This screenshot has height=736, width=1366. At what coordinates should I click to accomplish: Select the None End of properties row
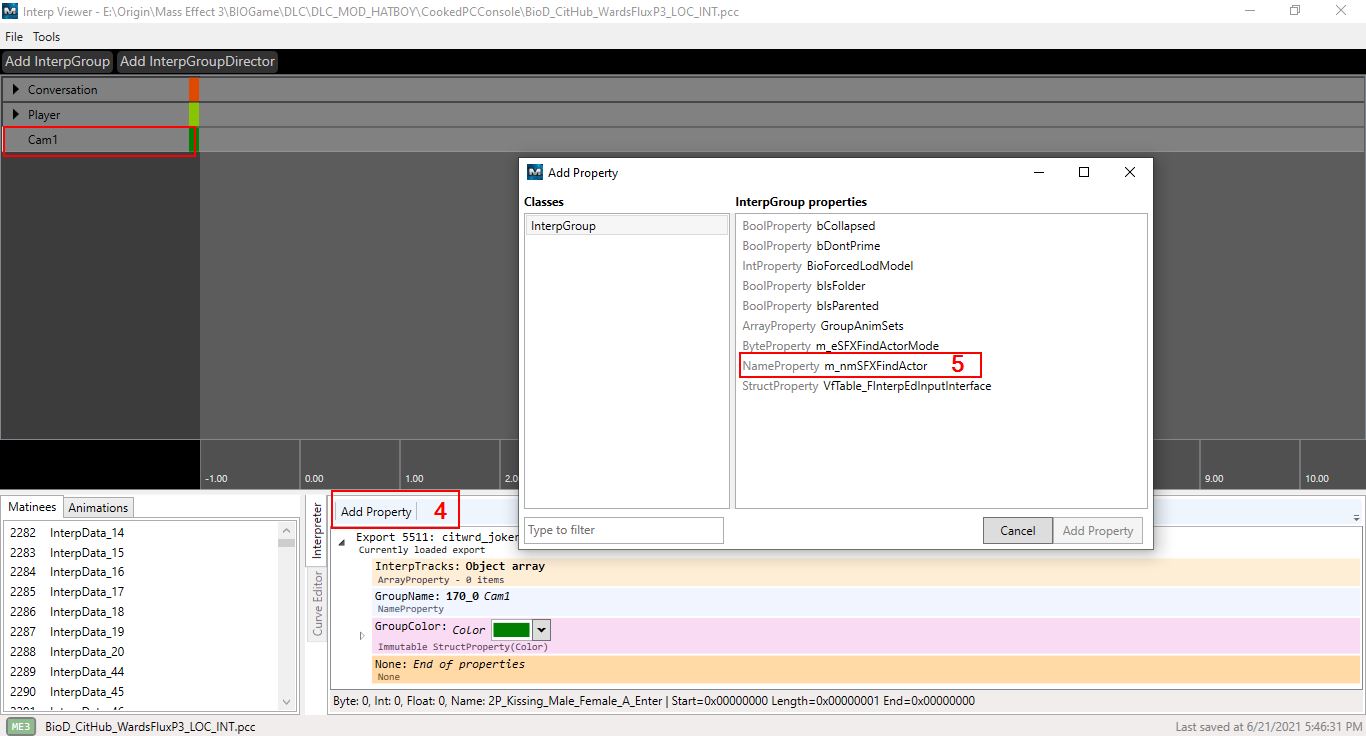866,669
